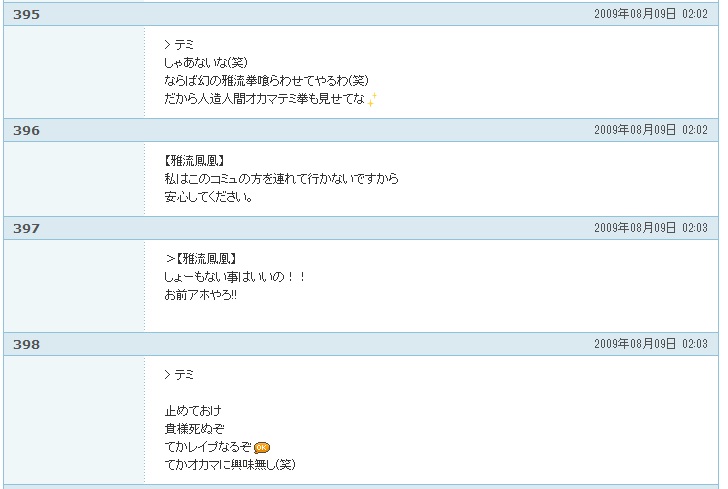Click the orange OK emoji in post 398

tap(263, 447)
